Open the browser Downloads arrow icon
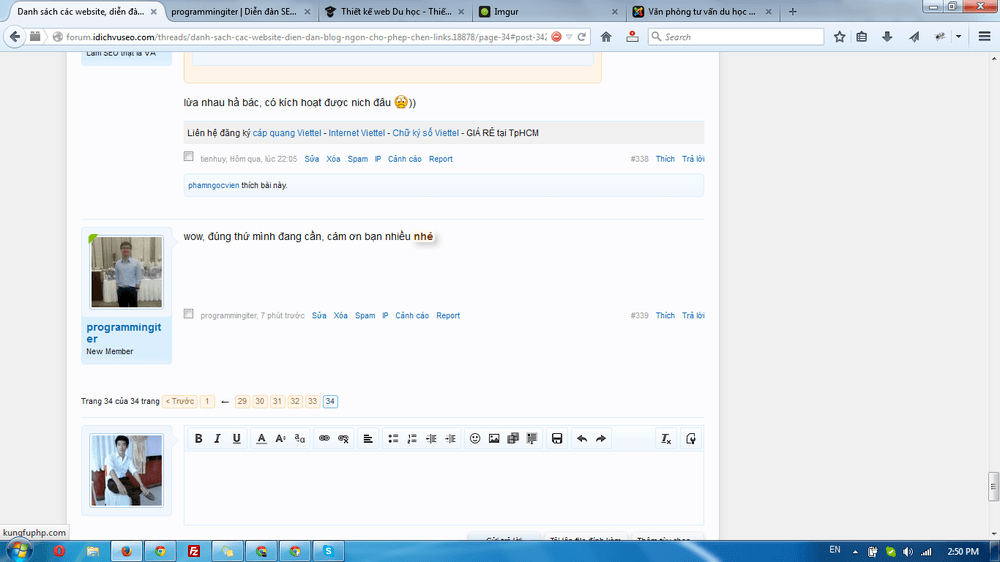 (887, 37)
